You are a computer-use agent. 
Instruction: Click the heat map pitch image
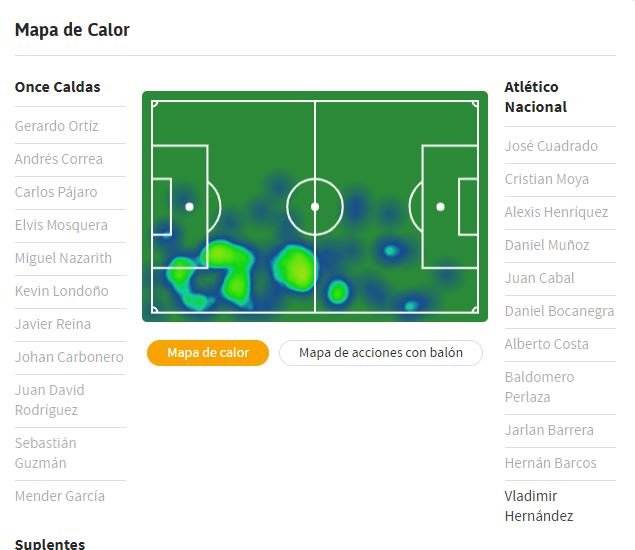[x=315, y=207]
